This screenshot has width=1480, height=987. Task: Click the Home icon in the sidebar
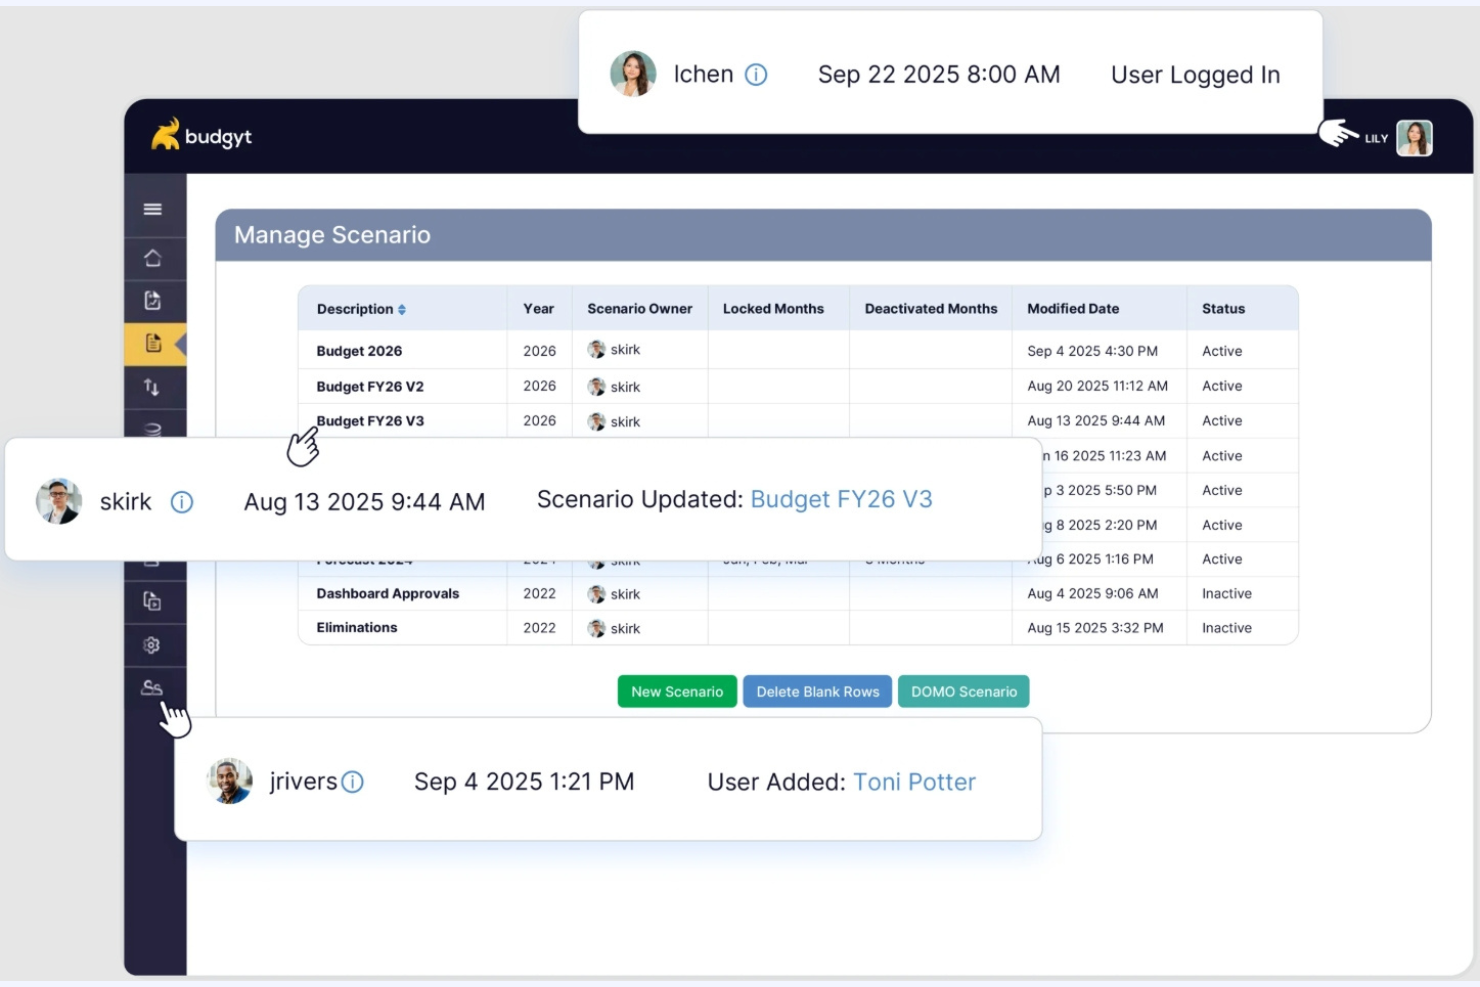coord(153,257)
